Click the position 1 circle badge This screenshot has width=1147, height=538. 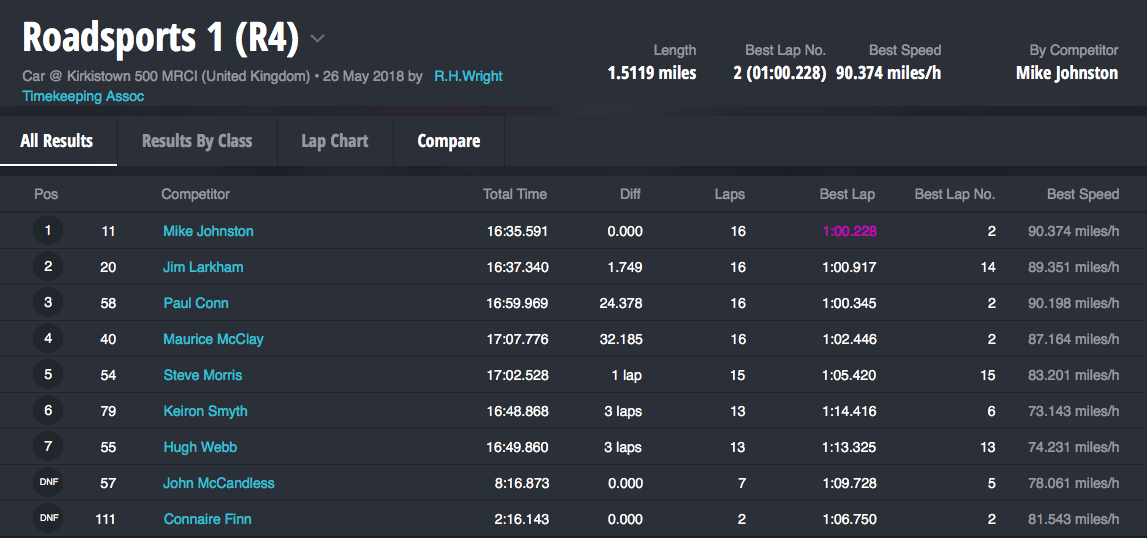click(47, 231)
